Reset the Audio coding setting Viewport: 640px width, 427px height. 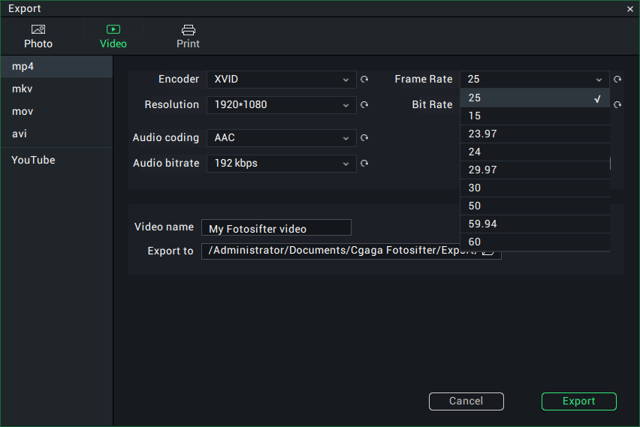pos(364,138)
